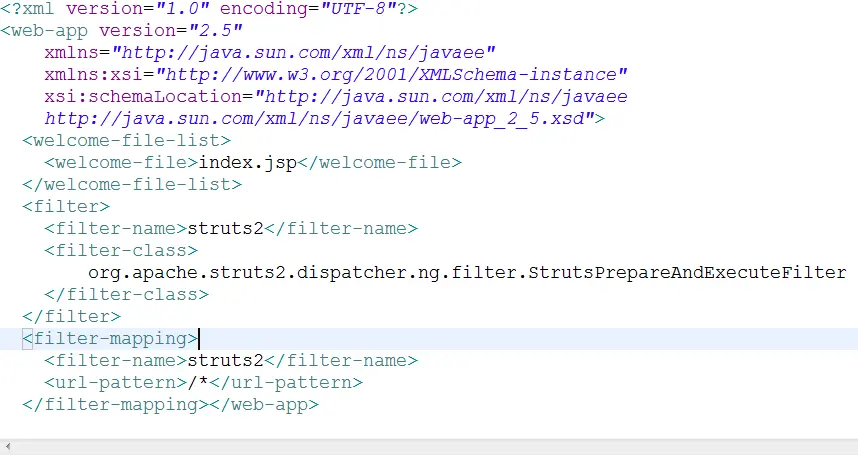Click the opening filter-class tag

pyautogui.click(x=121, y=250)
